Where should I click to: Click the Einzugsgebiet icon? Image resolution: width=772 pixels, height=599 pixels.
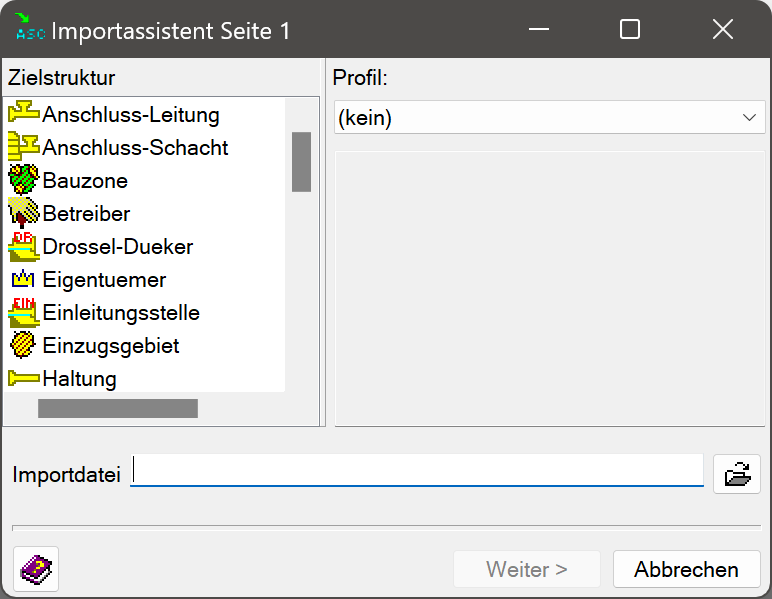tap(24, 345)
